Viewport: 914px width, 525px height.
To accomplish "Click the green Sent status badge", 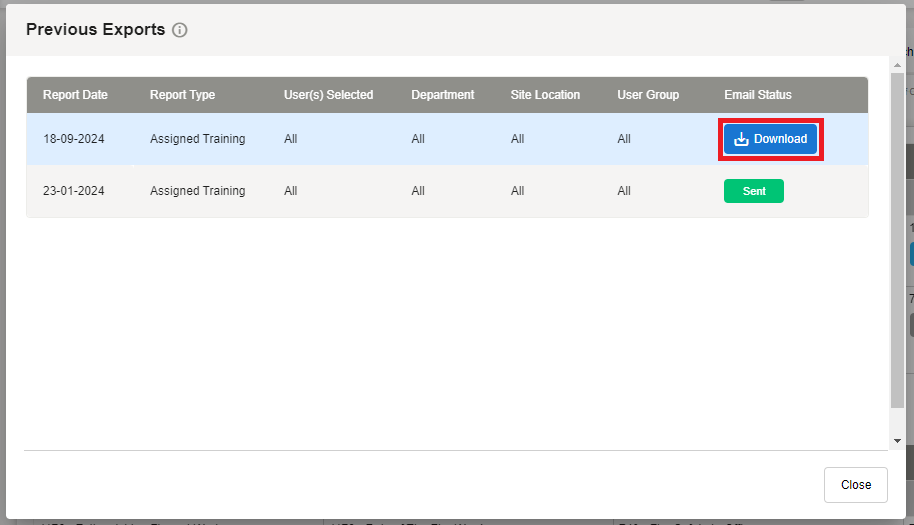I will (753, 191).
